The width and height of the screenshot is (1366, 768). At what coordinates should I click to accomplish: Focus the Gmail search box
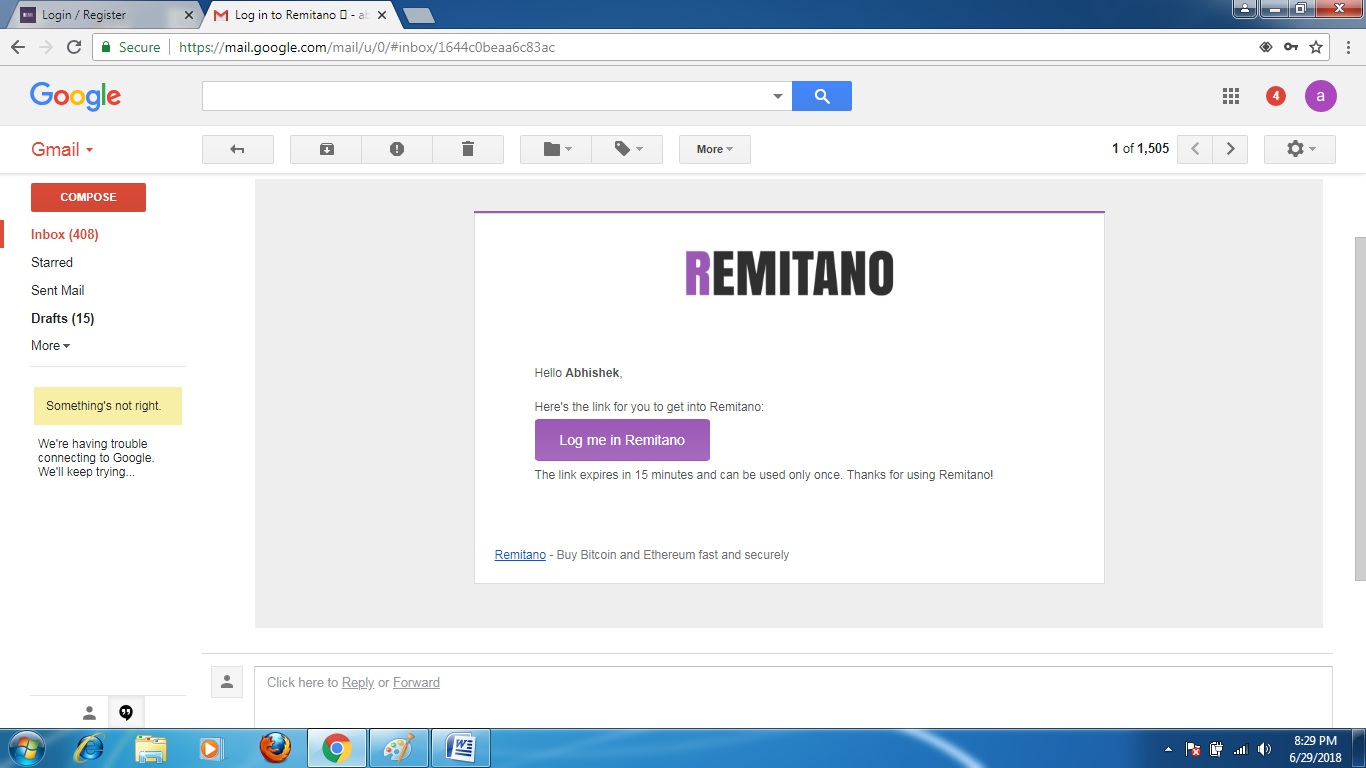coord(486,96)
